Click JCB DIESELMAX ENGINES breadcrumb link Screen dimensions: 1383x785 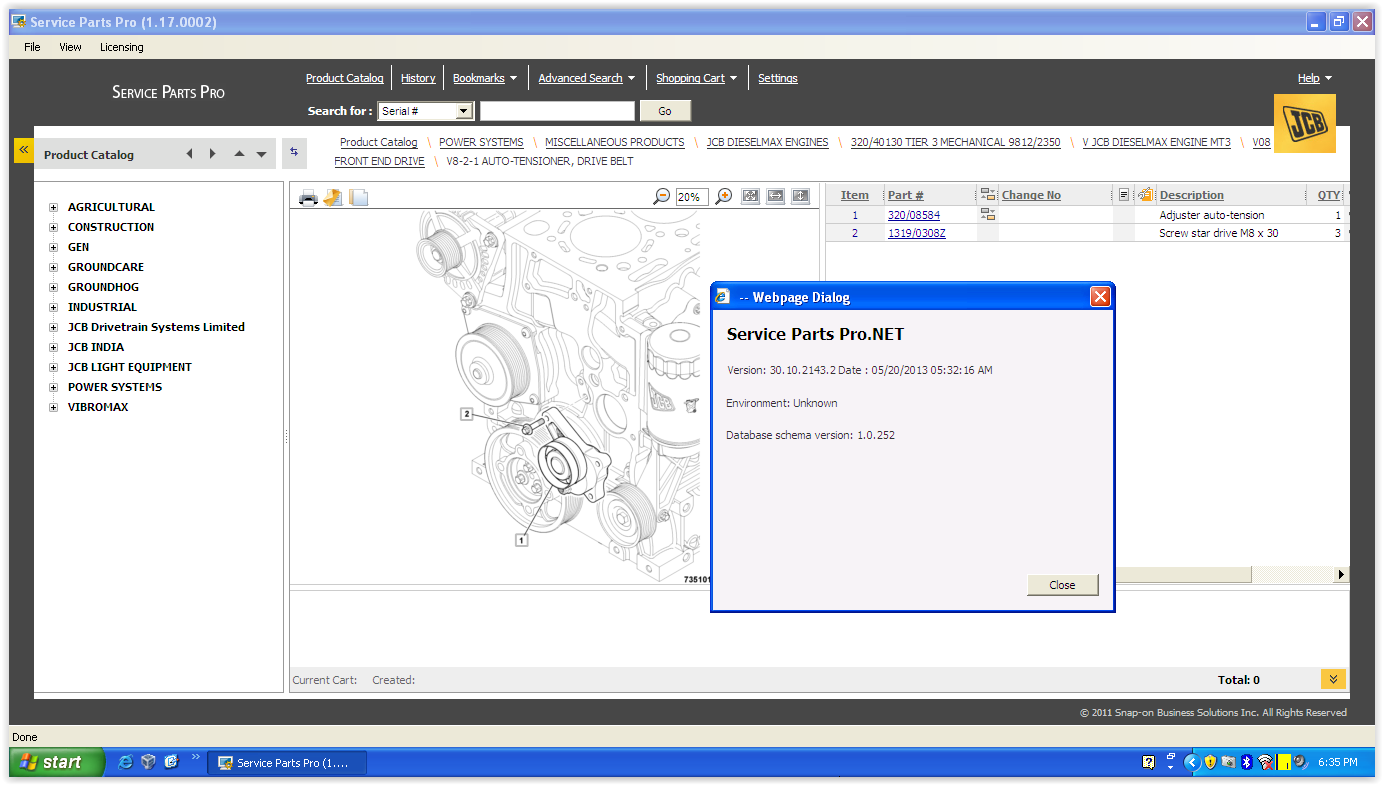pyautogui.click(x=768, y=142)
